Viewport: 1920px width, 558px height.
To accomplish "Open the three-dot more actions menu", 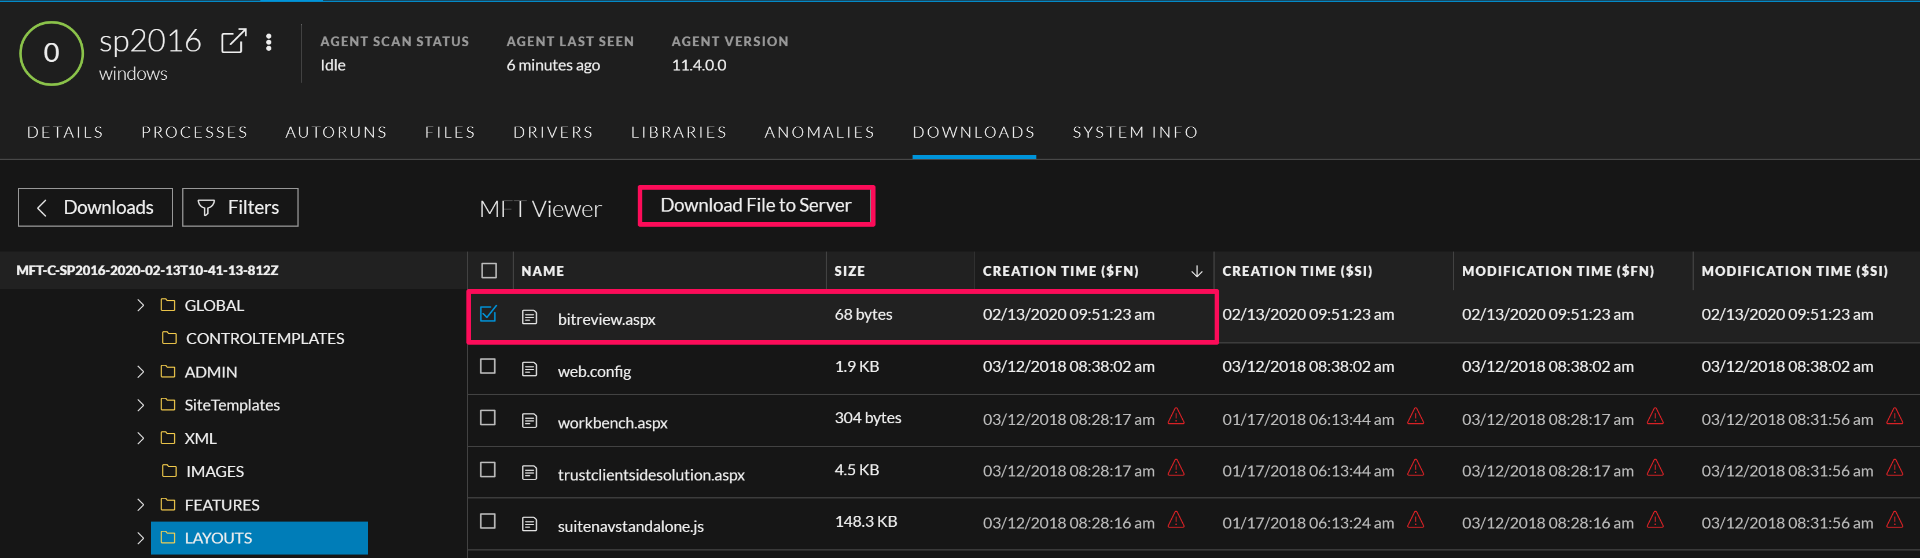I will (268, 42).
